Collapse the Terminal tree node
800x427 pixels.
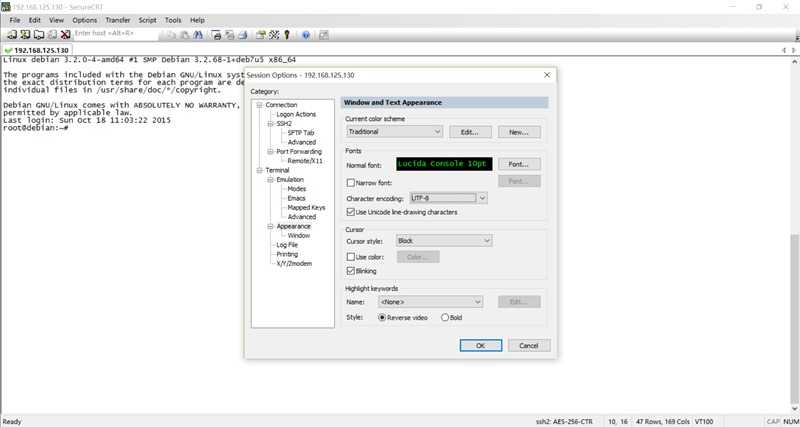pos(259,170)
